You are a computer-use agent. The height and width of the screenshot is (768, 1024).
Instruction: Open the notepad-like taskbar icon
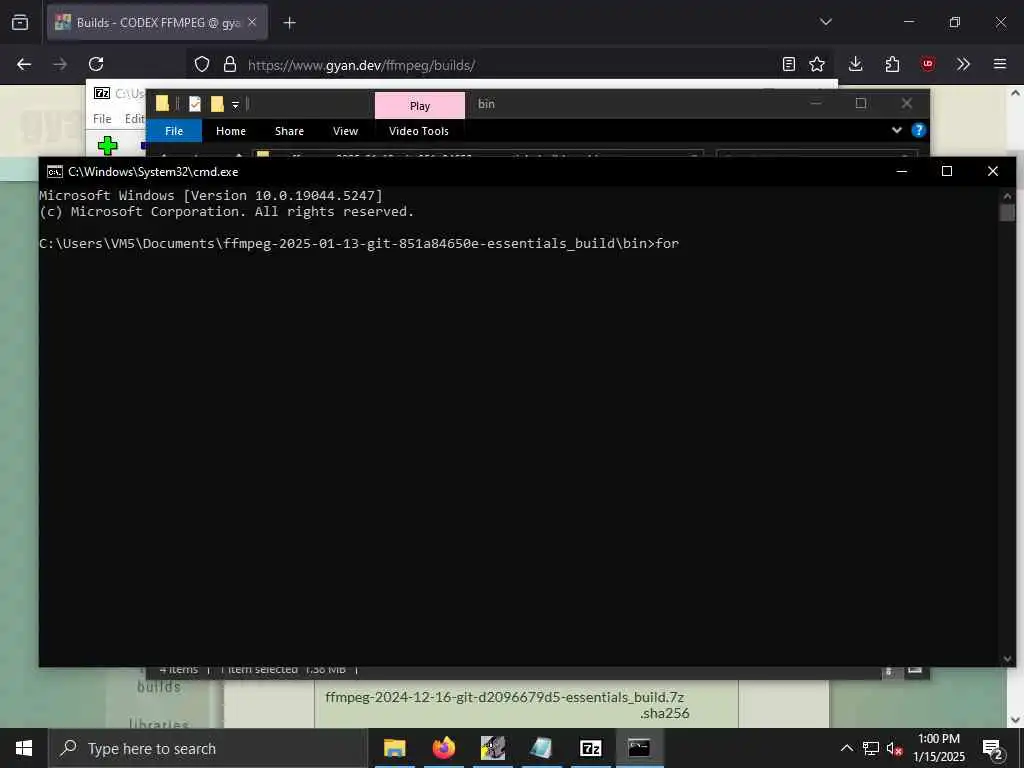tap(541, 748)
